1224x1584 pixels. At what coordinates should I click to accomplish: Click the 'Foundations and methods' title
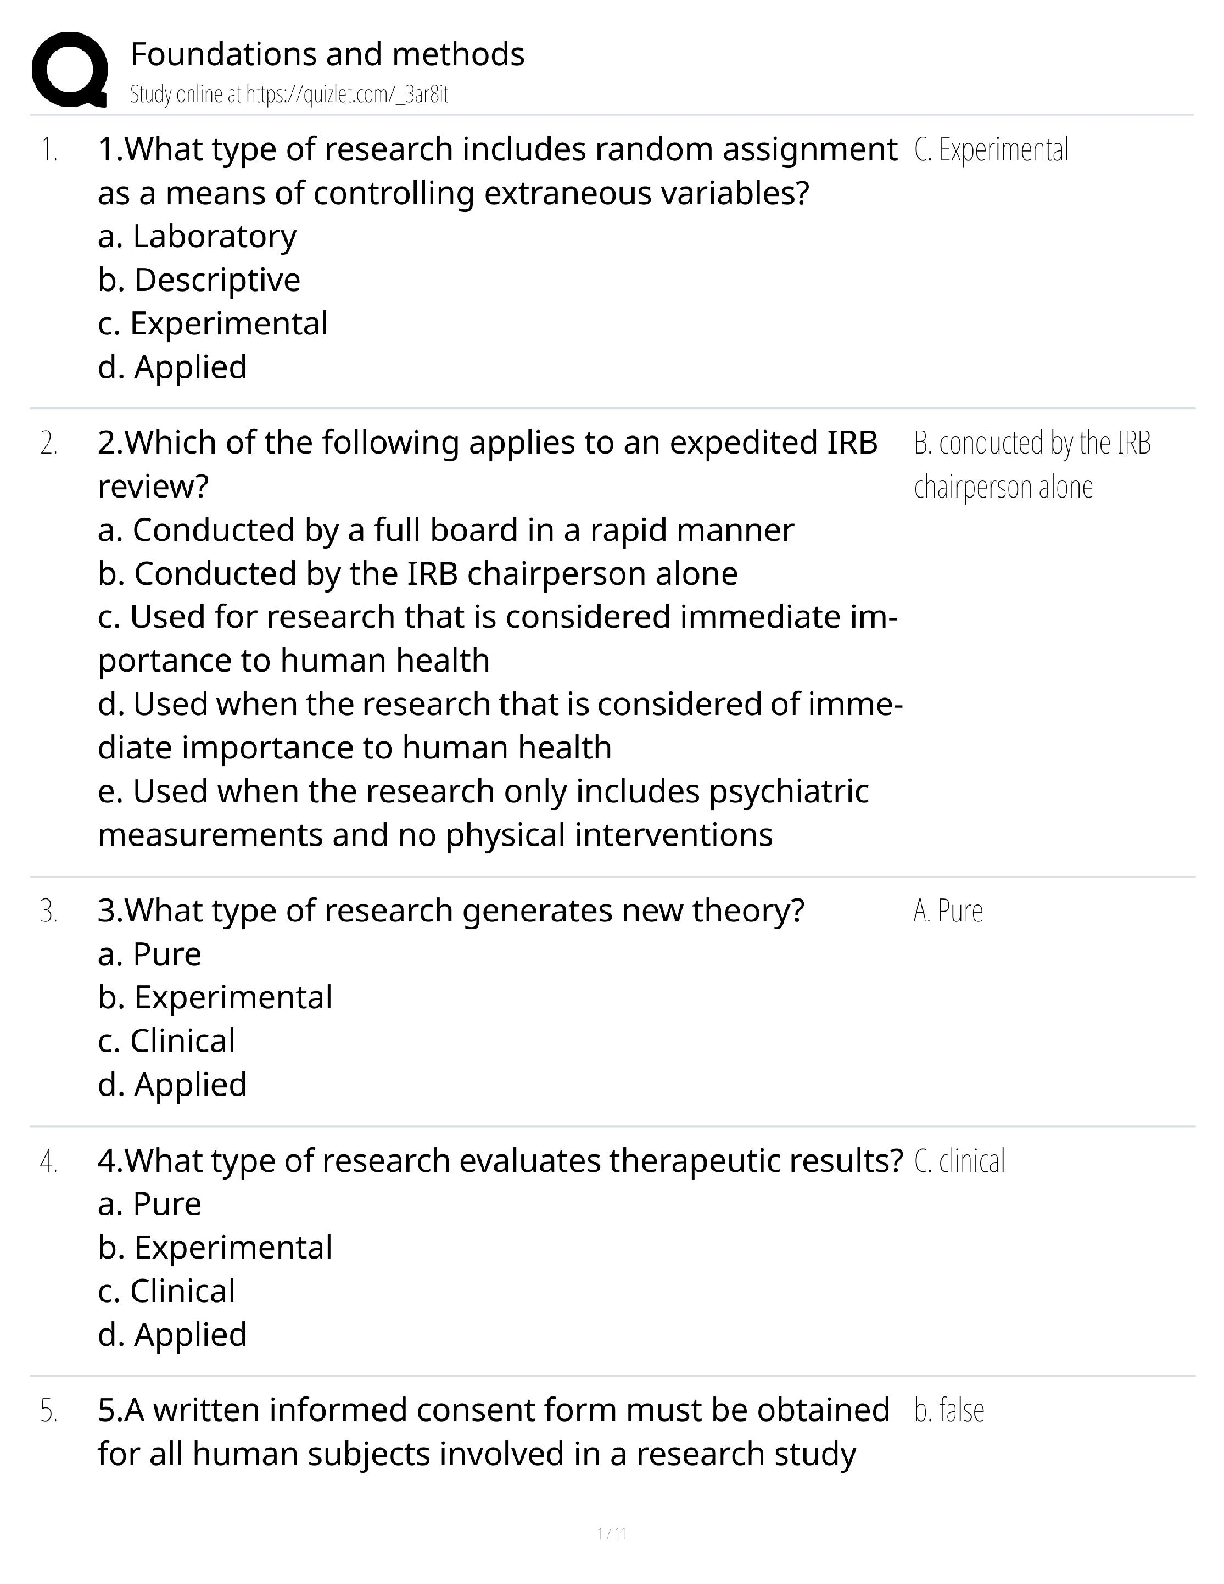click(x=327, y=54)
